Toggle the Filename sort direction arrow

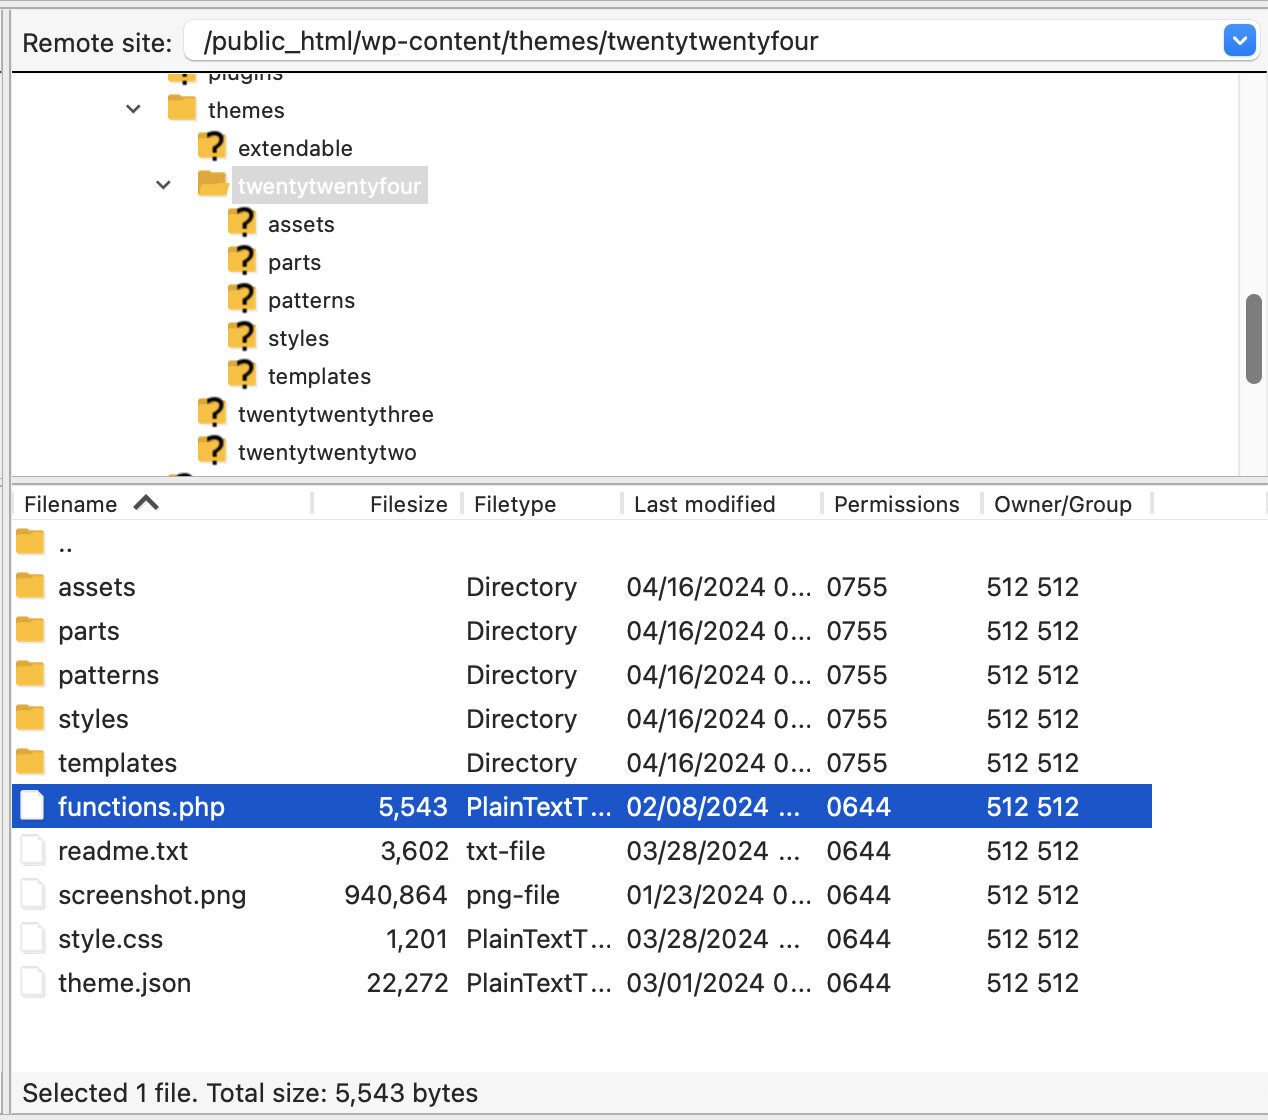[146, 503]
